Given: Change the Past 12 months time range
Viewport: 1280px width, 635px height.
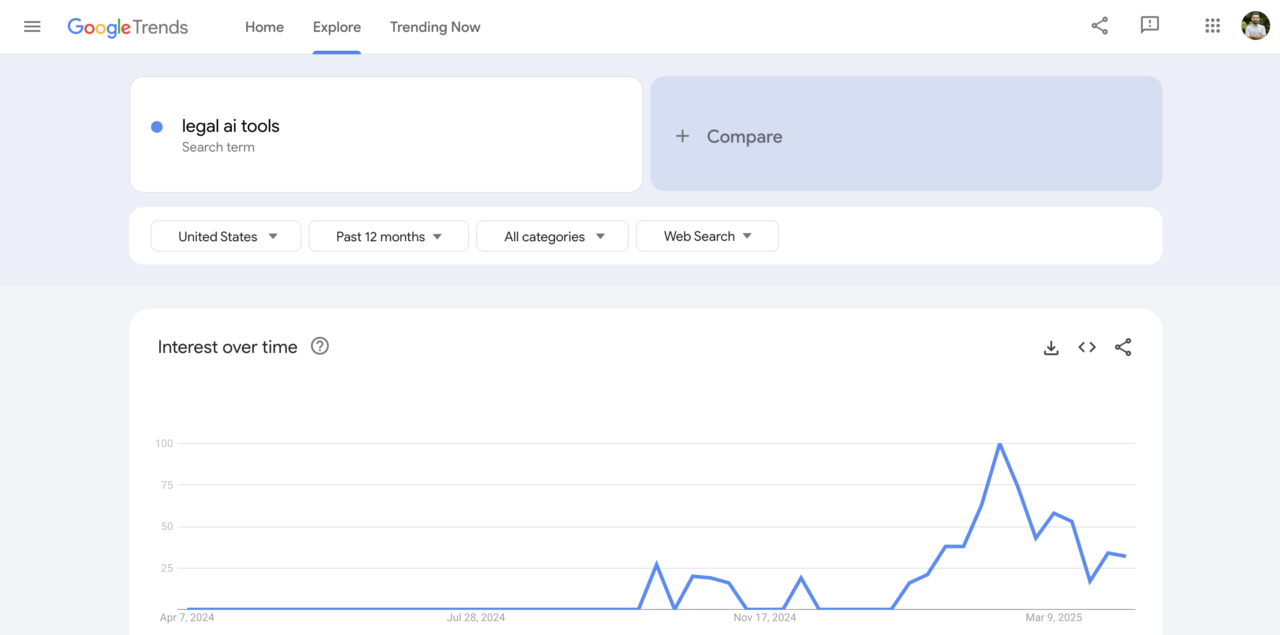Looking at the screenshot, I should 389,236.
